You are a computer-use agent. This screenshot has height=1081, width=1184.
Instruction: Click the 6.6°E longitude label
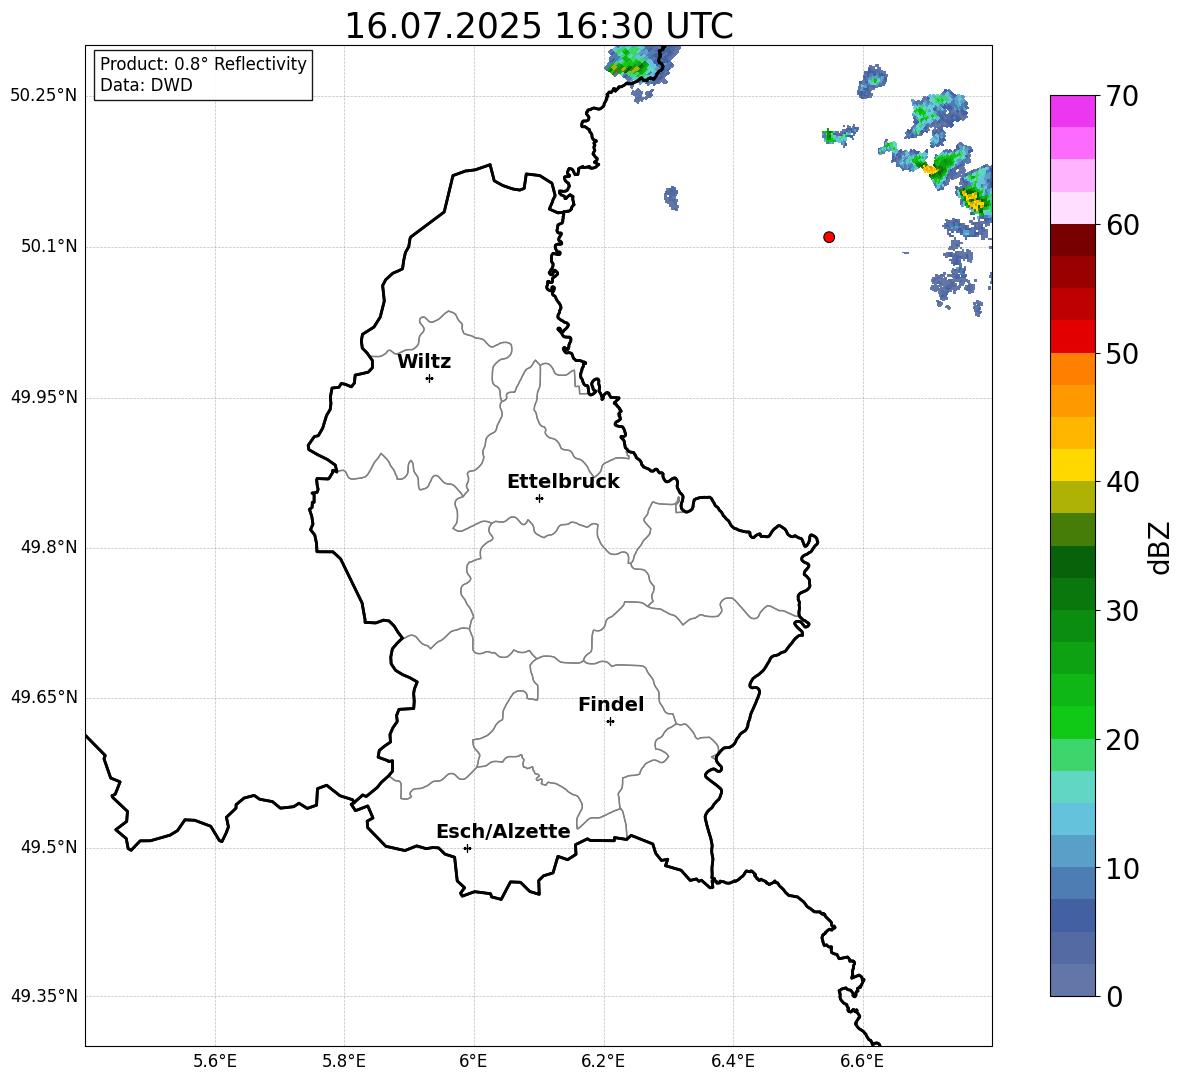(862, 1061)
